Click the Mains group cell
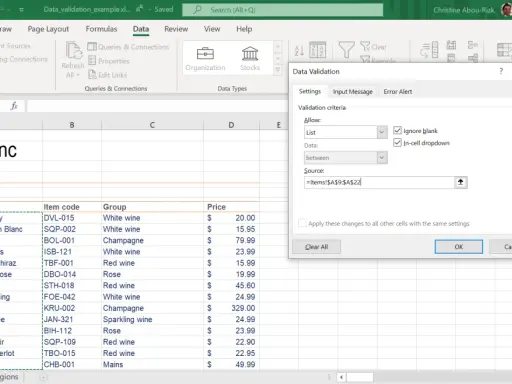Viewport: 512px width, 384px height. 152,364
